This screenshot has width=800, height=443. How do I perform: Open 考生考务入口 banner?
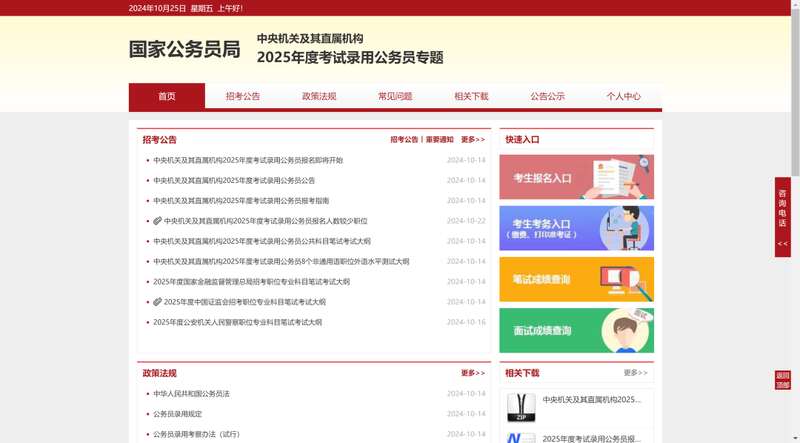pyautogui.click(x=576, y=228)
